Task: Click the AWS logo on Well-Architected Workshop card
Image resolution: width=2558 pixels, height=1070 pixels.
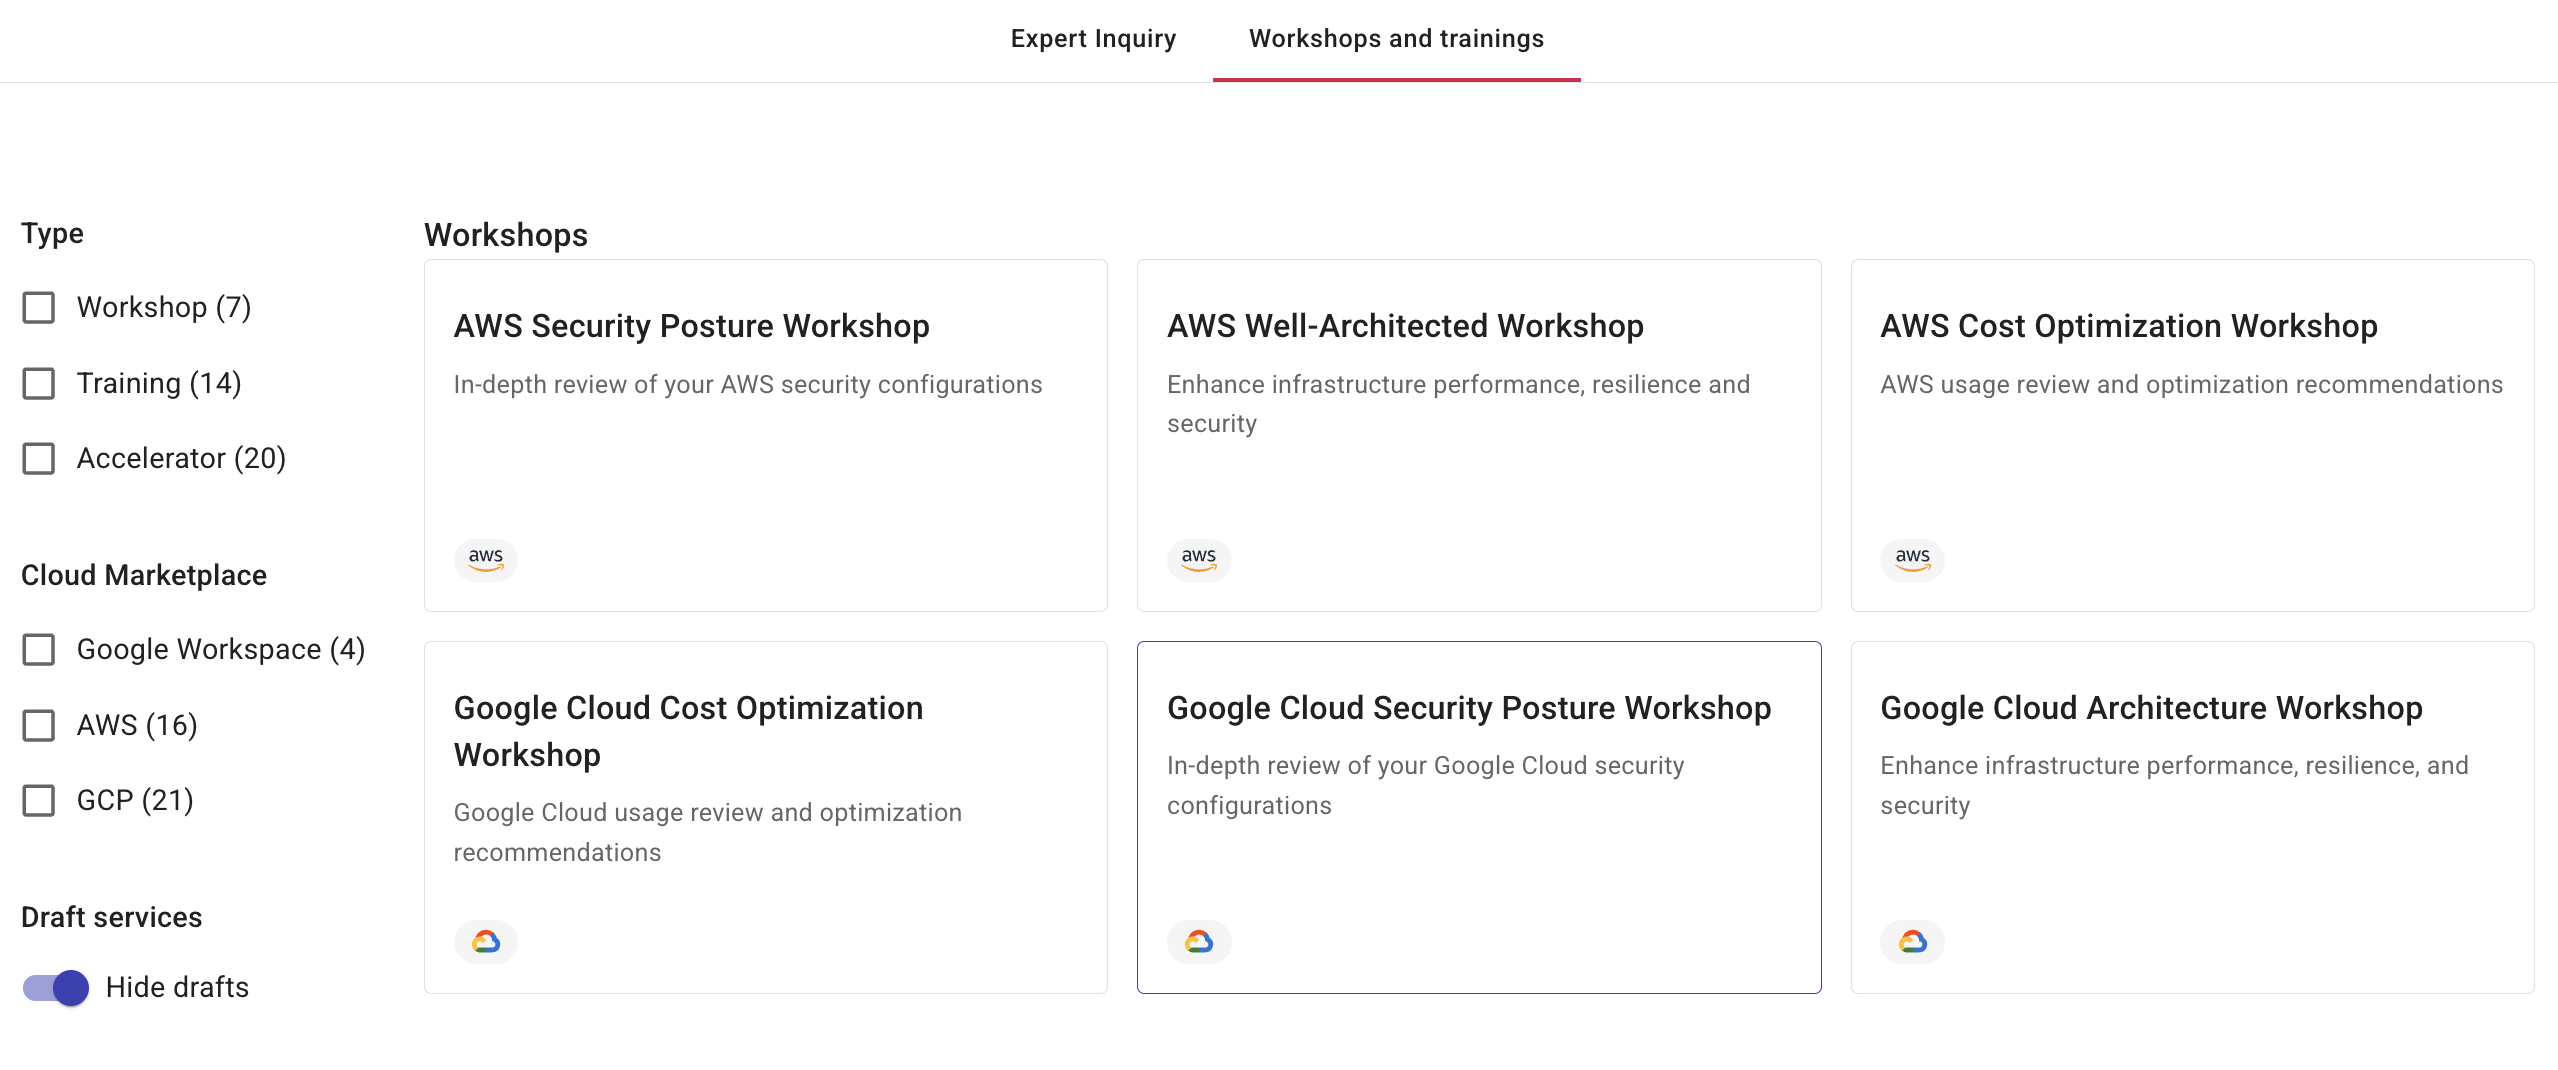Action: coord(1199,560)
